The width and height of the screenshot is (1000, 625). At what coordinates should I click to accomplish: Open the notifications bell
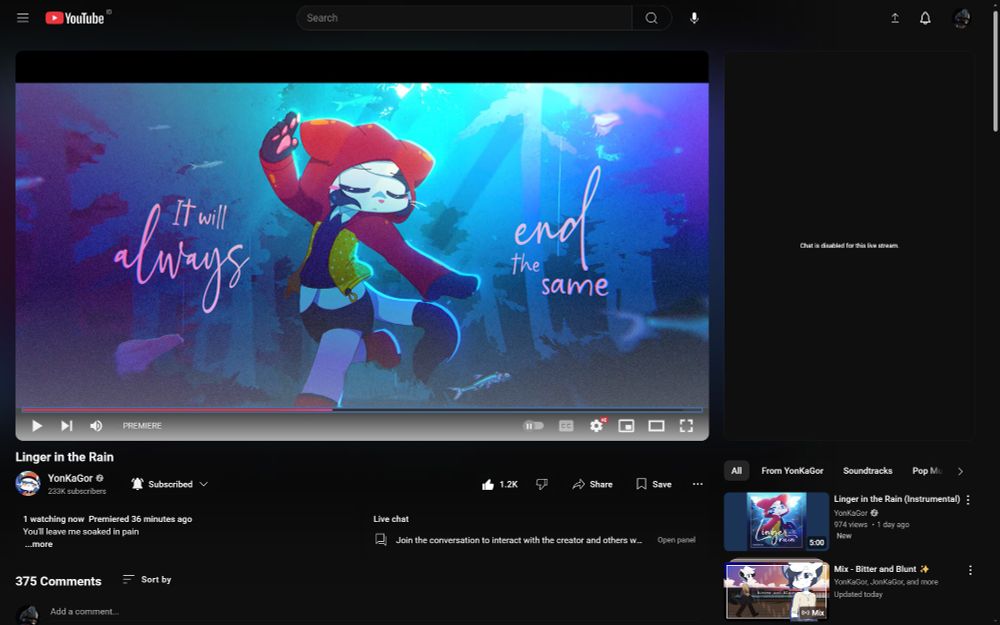(x=925, y=18)
